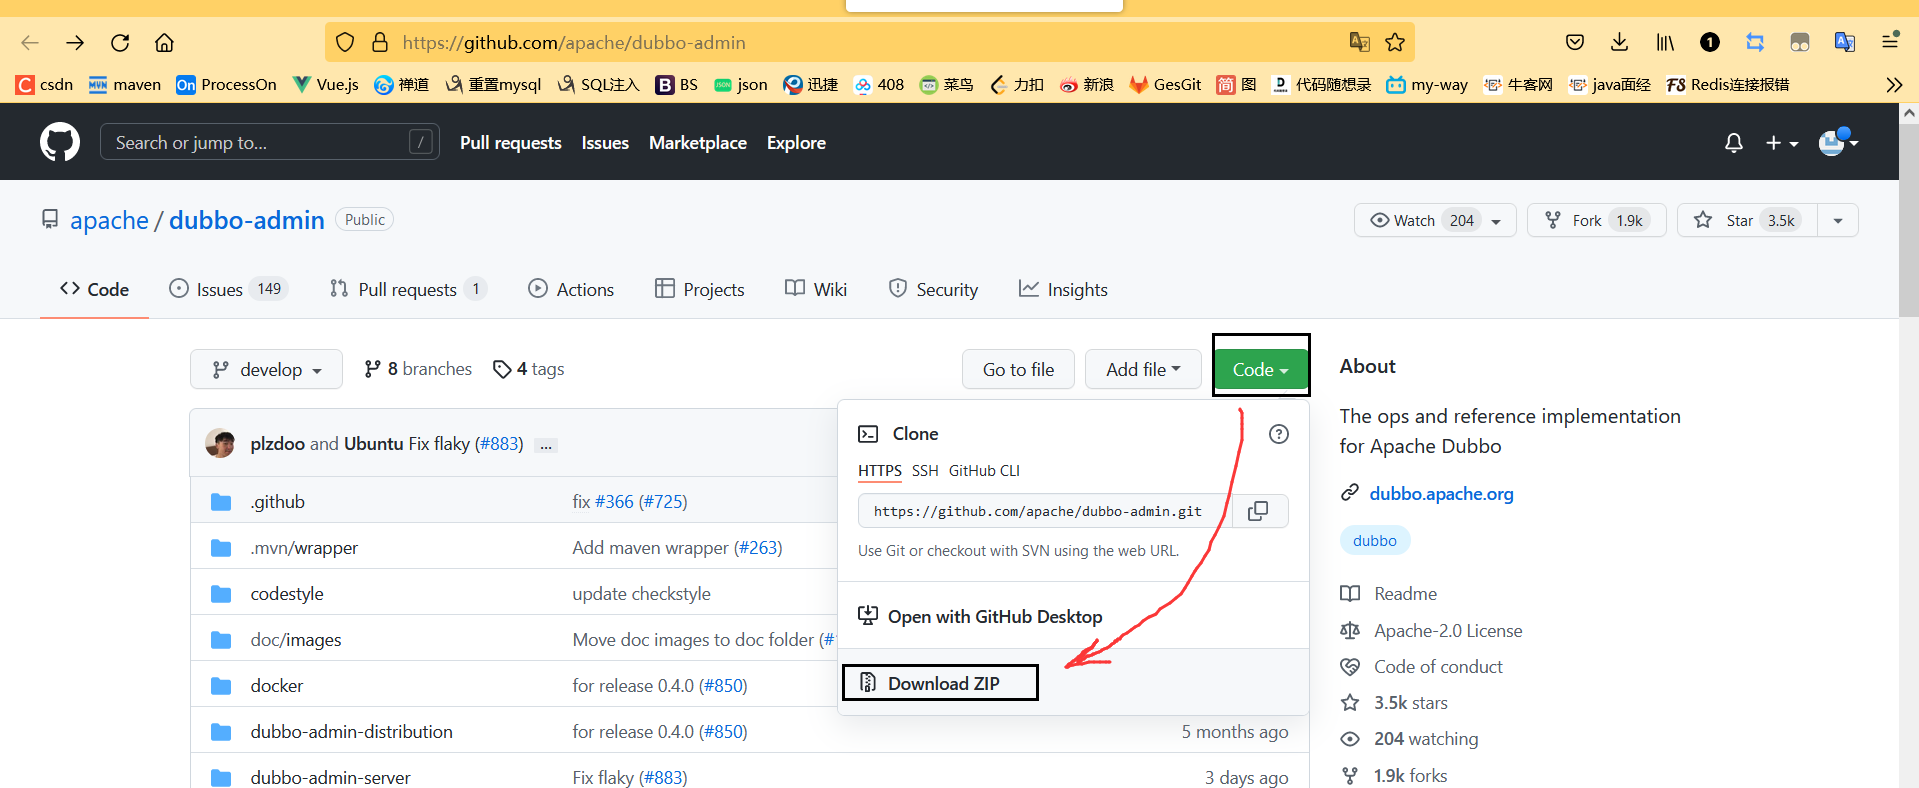Screen dimensions: 1919x788
Task: Open the .github folder
Action: point(278,502)
